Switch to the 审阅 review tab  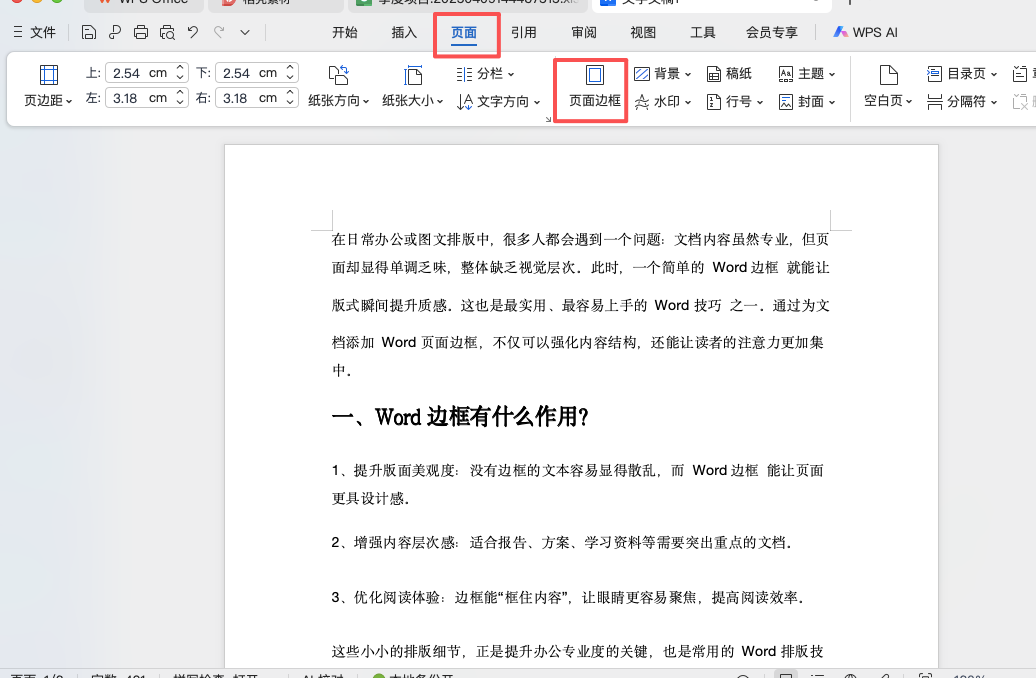coord(584,32)
